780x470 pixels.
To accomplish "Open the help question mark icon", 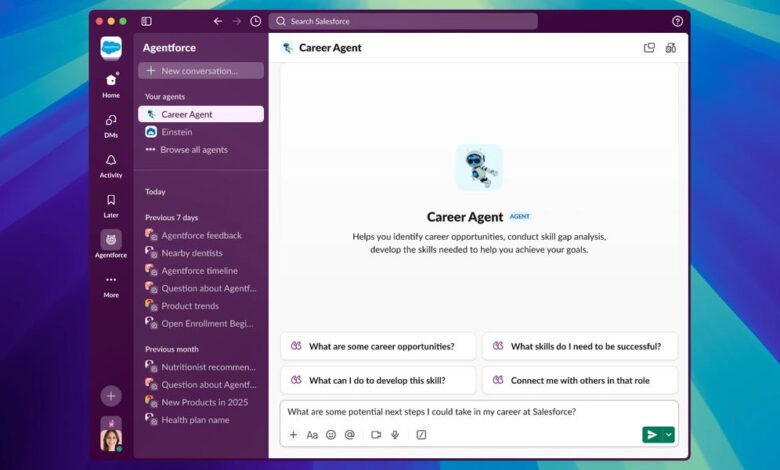I will point(677,21).
